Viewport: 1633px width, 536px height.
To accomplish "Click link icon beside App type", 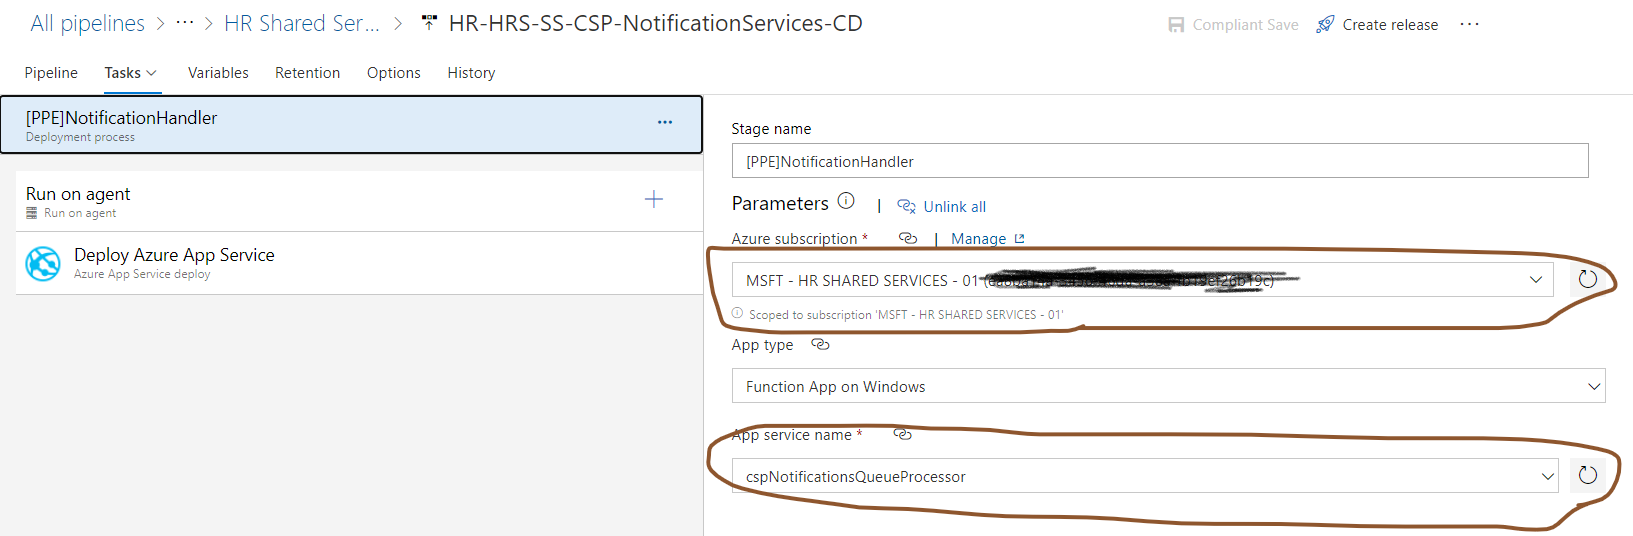I will point(820,344).
